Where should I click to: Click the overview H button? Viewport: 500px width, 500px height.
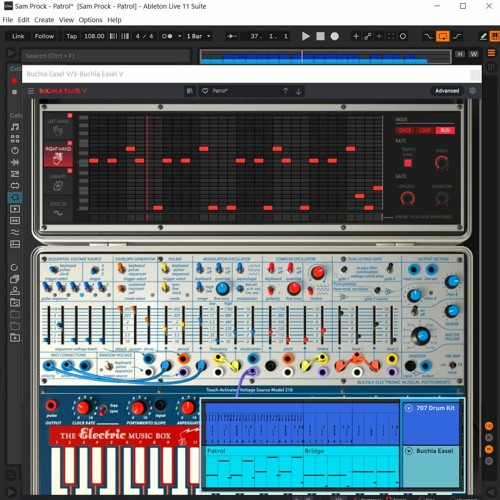pyautogui.click(x=460, y=54)
